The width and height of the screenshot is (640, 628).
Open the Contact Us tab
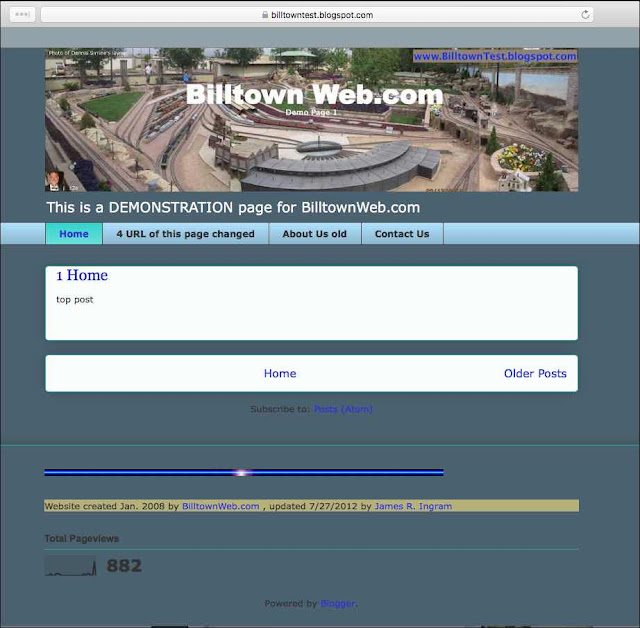click(402, 234)
